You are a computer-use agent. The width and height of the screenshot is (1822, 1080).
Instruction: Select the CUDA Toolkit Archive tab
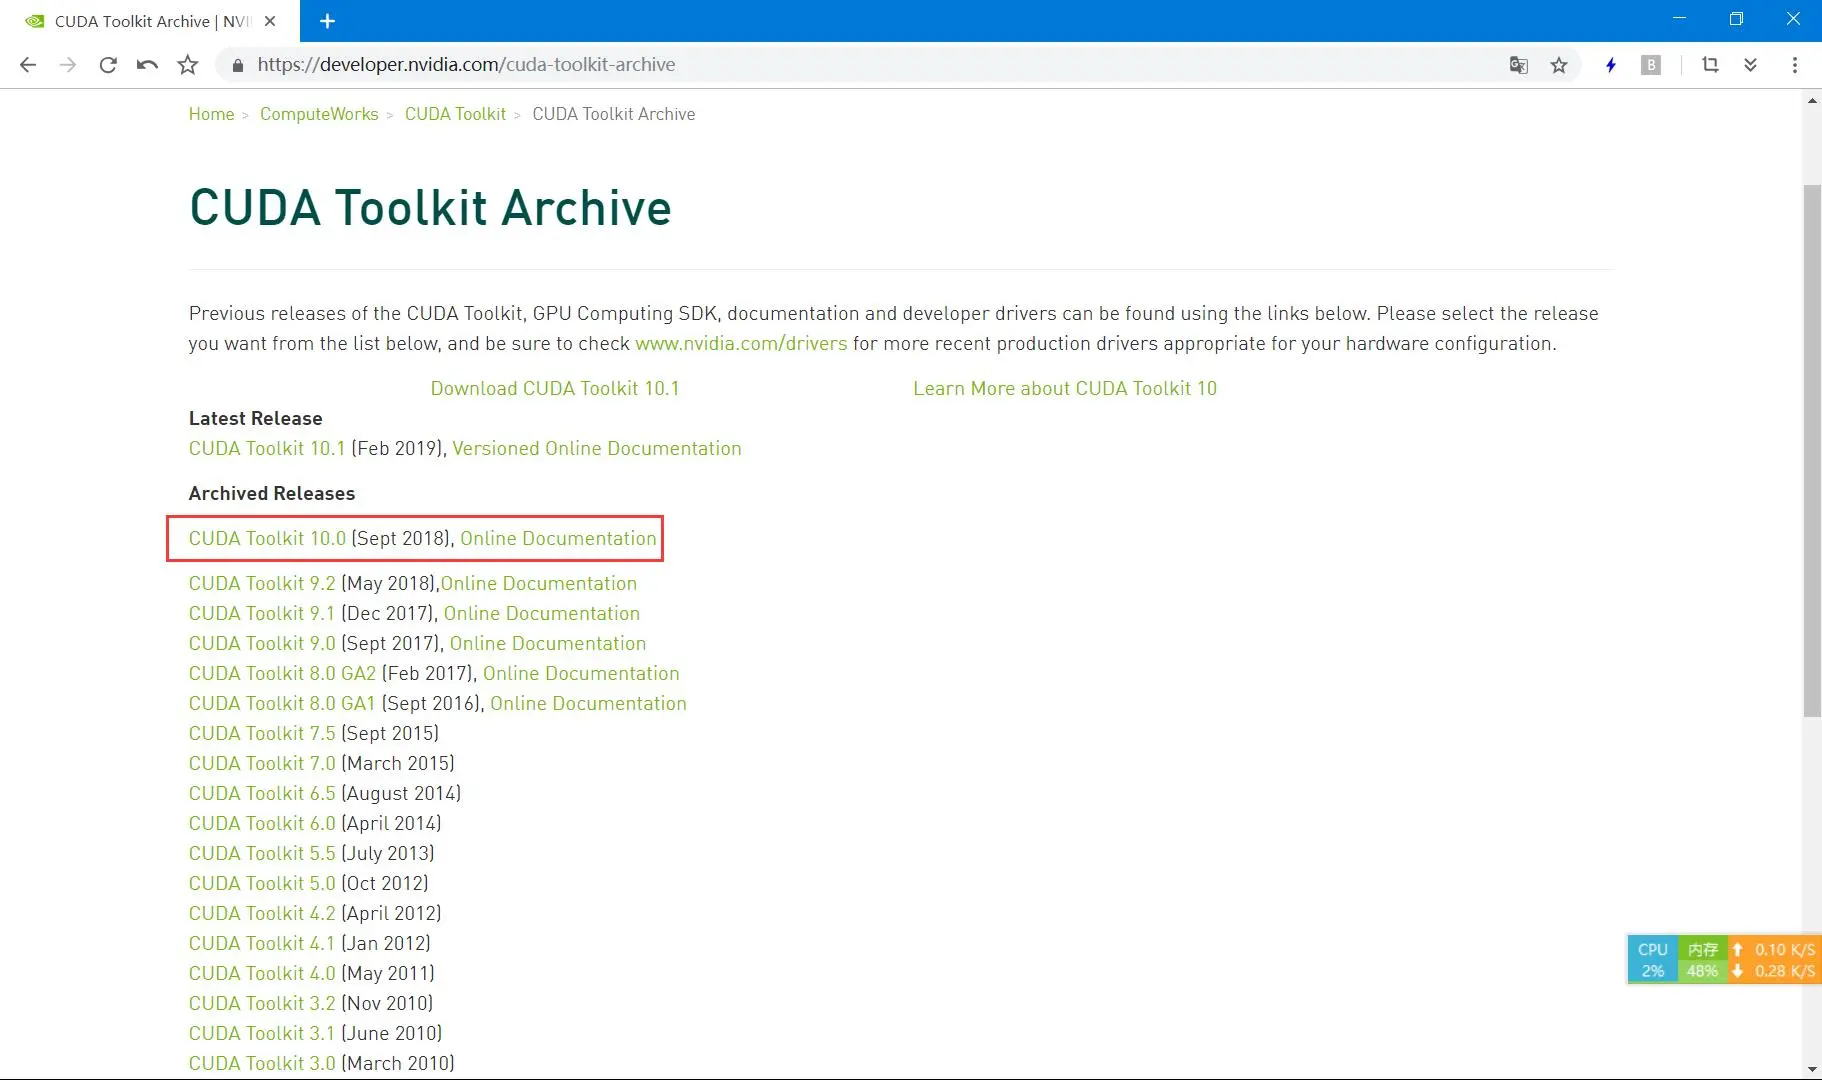(x=150, y=21)
